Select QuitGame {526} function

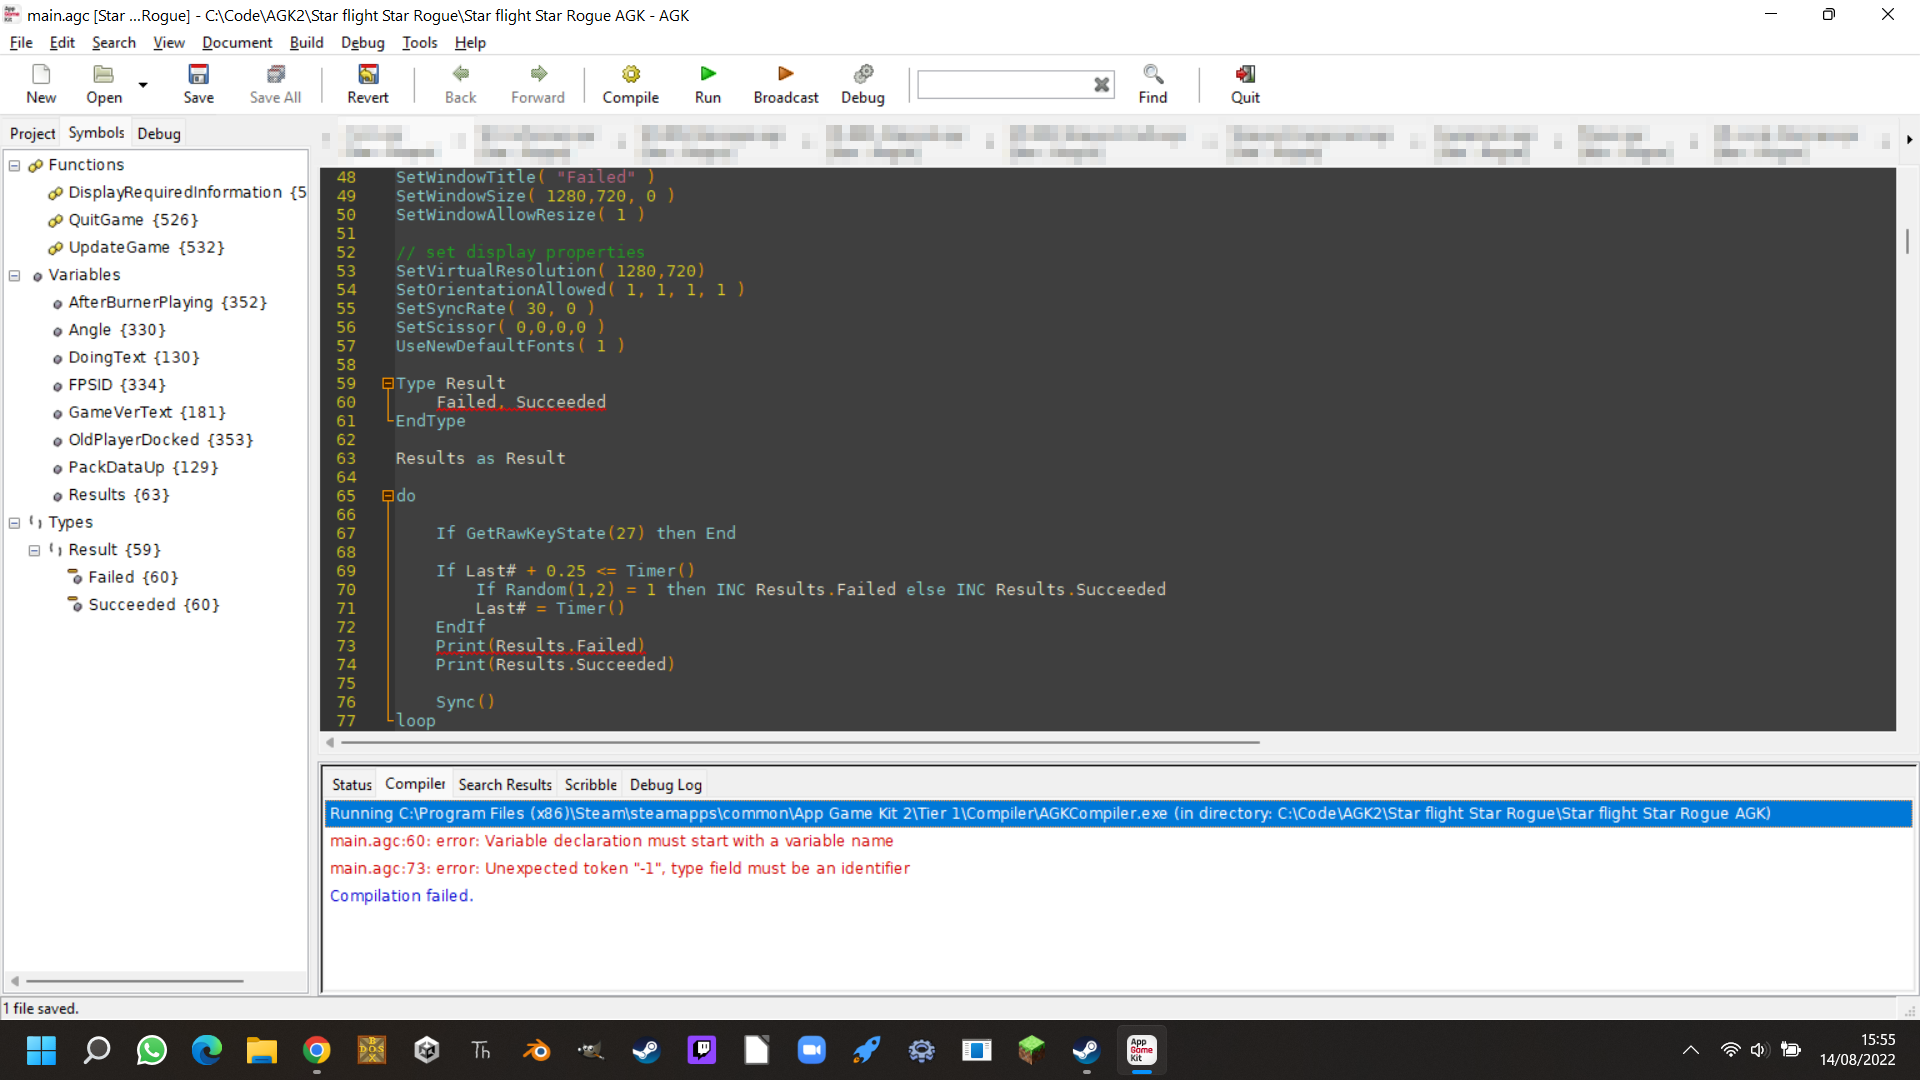pos(123,219)
